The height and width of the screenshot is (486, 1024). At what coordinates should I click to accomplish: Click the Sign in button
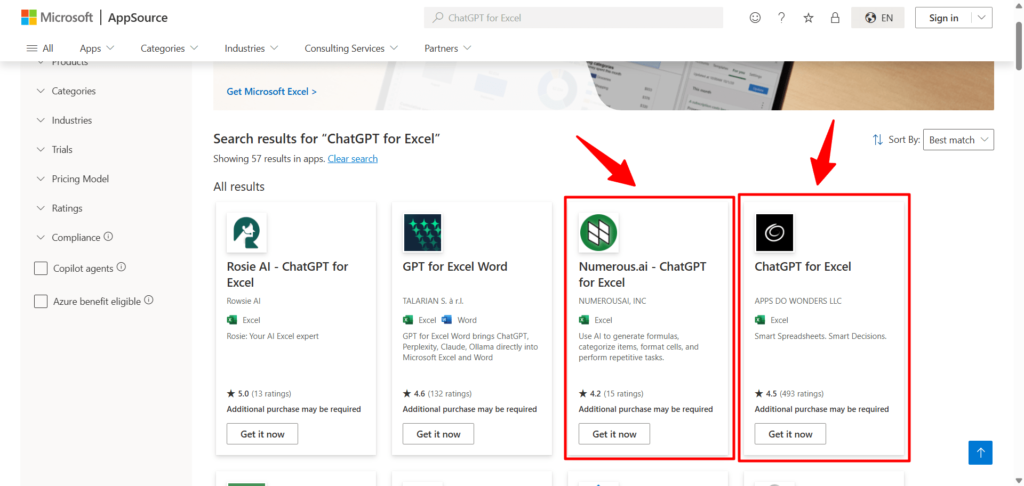point(944,18)
